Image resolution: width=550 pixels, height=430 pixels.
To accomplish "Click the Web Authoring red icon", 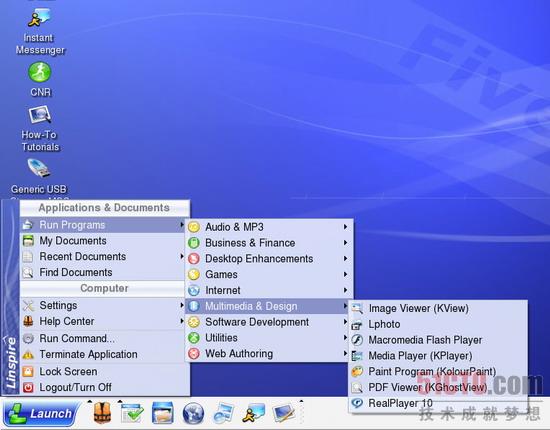I will tap(194, 354).
